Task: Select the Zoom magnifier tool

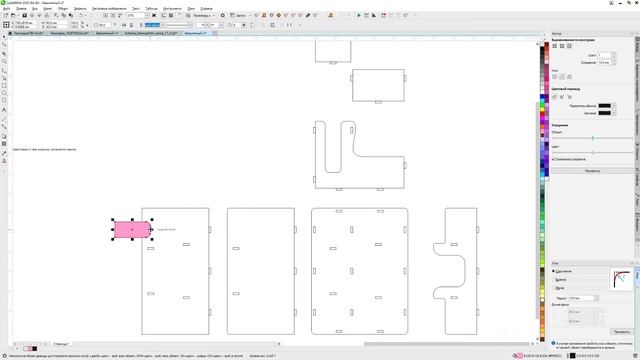Action: (4, 61)
